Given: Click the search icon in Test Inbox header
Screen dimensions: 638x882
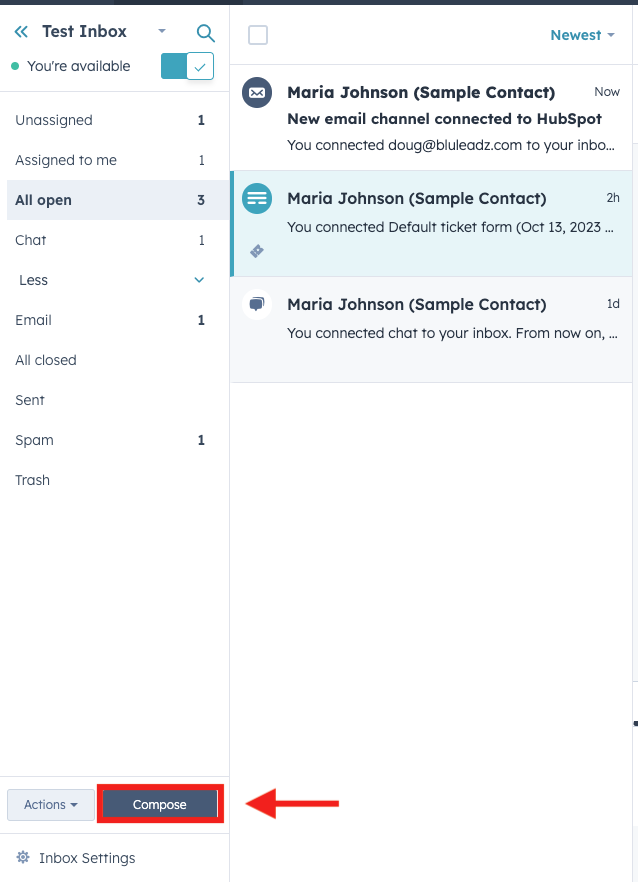Looking at the screenshot, I should [x=205, y=32].
